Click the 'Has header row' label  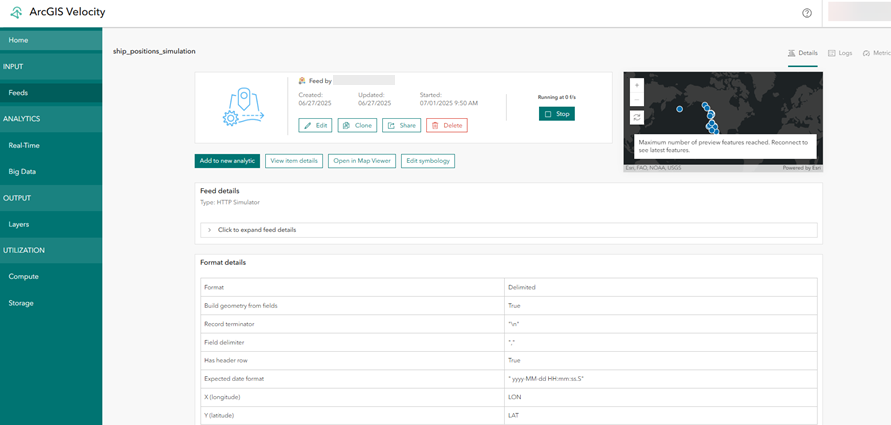coord(226,360)
